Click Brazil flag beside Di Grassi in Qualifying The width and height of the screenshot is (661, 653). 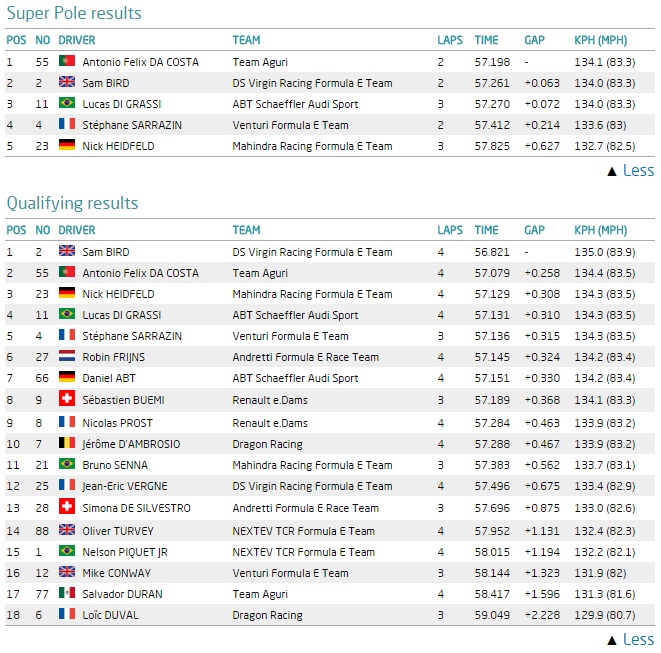67,314
